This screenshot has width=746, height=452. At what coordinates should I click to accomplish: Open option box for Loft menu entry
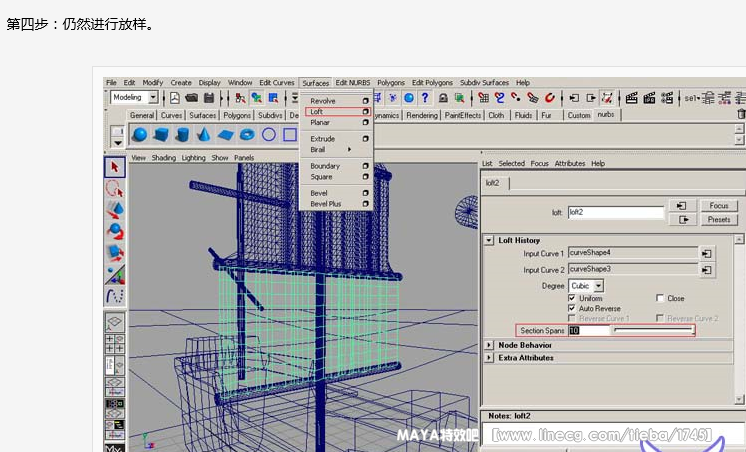(x=366, y=112)
